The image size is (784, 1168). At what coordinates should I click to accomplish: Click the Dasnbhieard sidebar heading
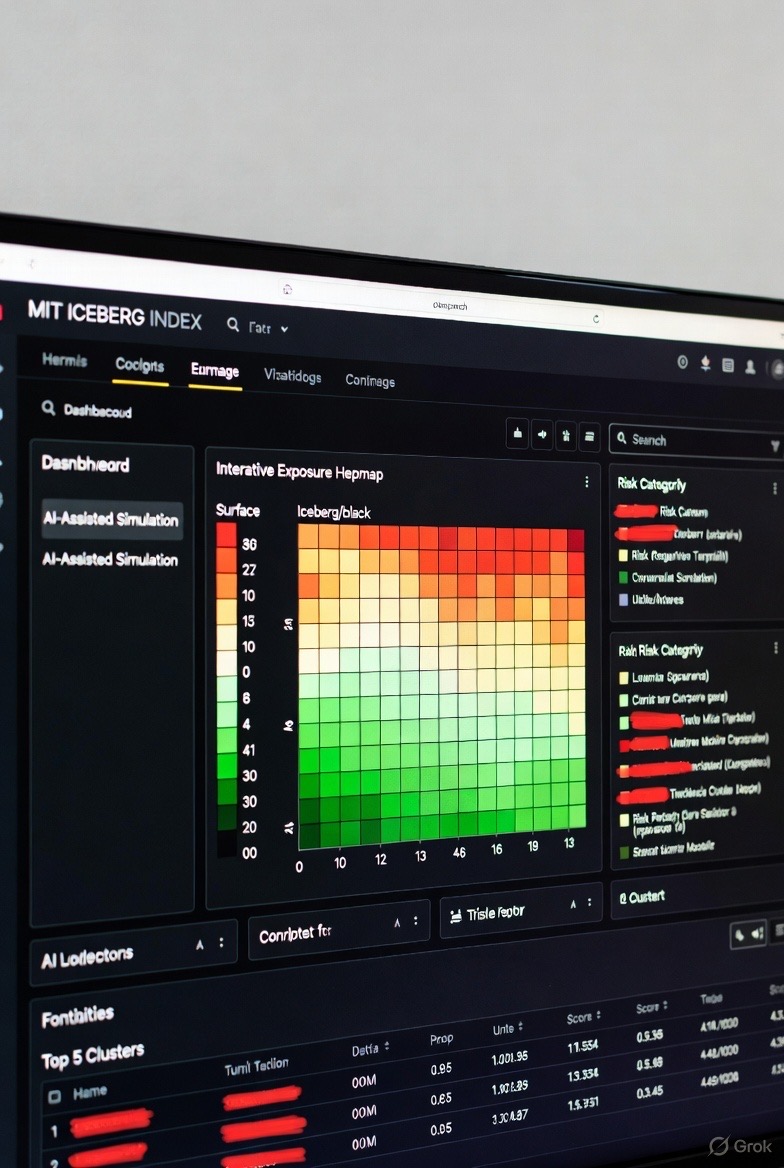(x=85, y=464)
